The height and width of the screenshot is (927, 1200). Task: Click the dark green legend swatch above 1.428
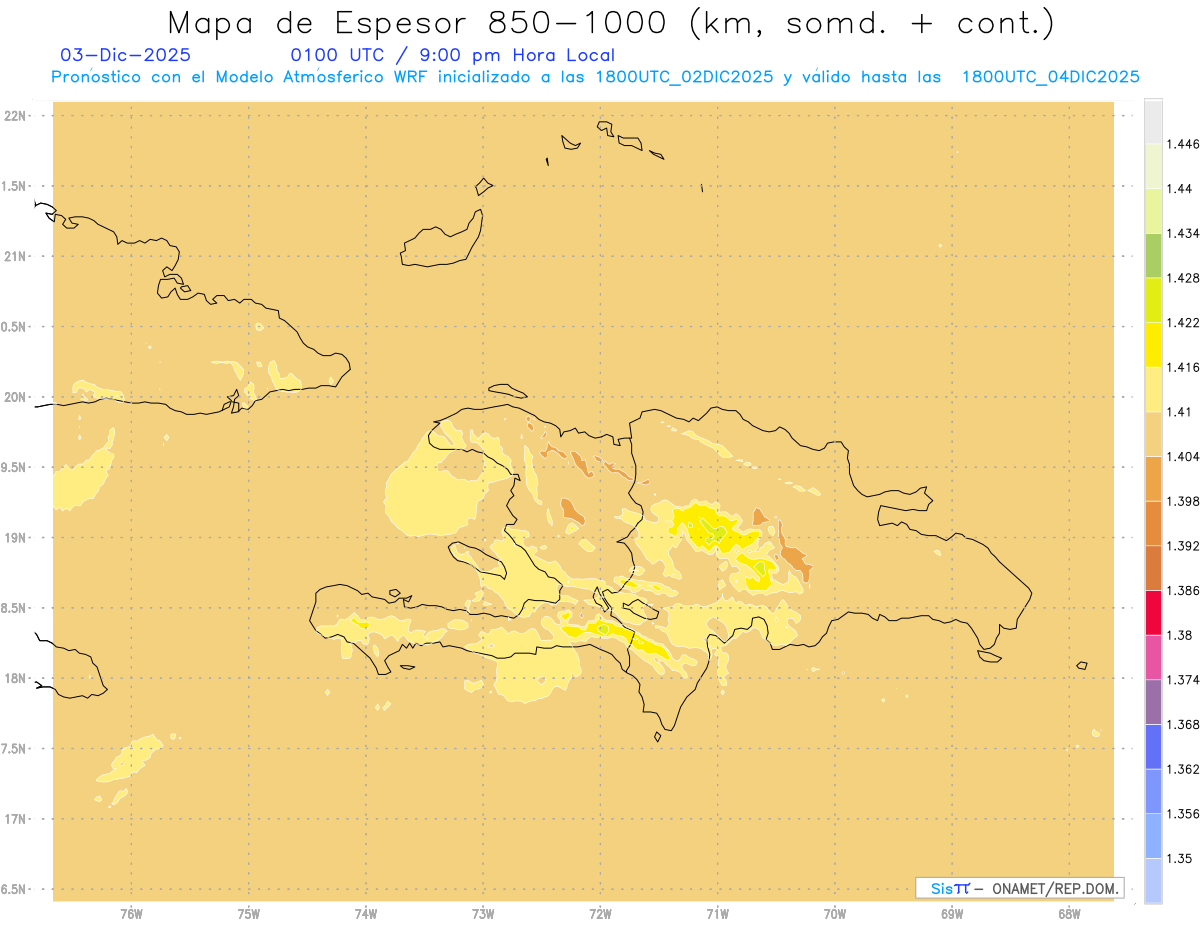tap(1153, 255)
